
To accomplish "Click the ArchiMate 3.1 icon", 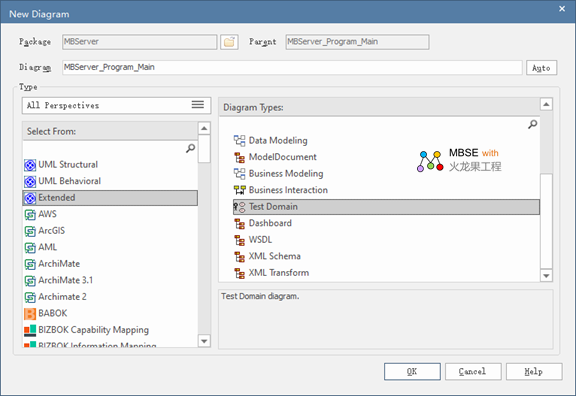I will tap(30, 281).
